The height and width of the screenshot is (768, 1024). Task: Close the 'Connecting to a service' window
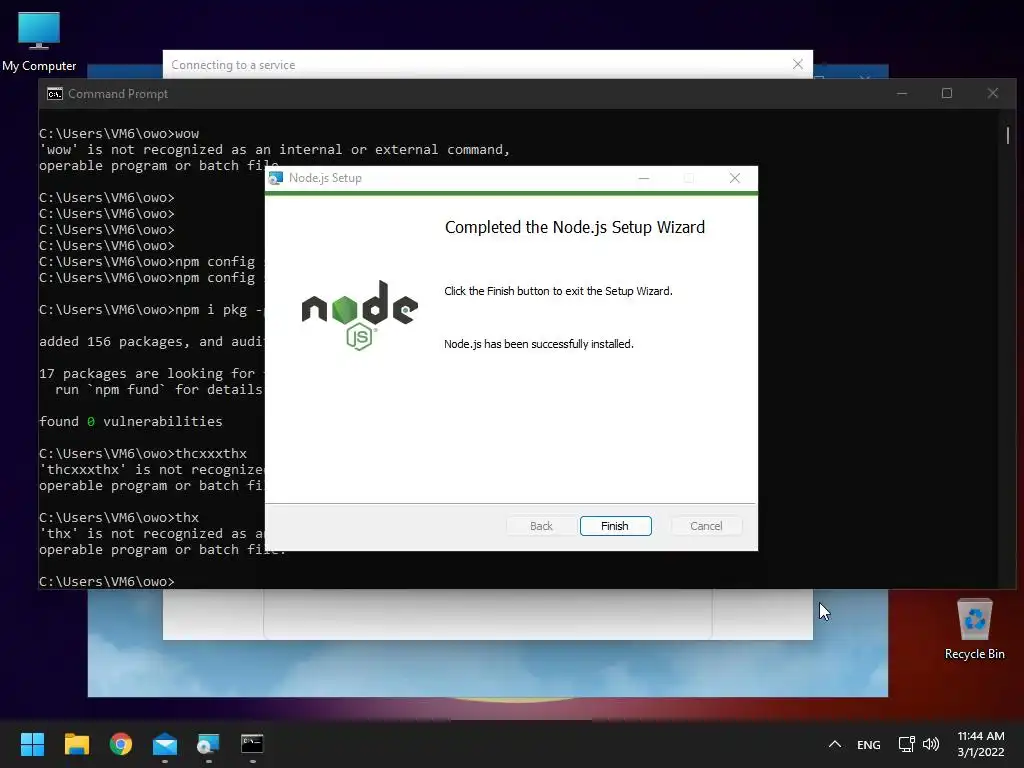pos(797,64)
